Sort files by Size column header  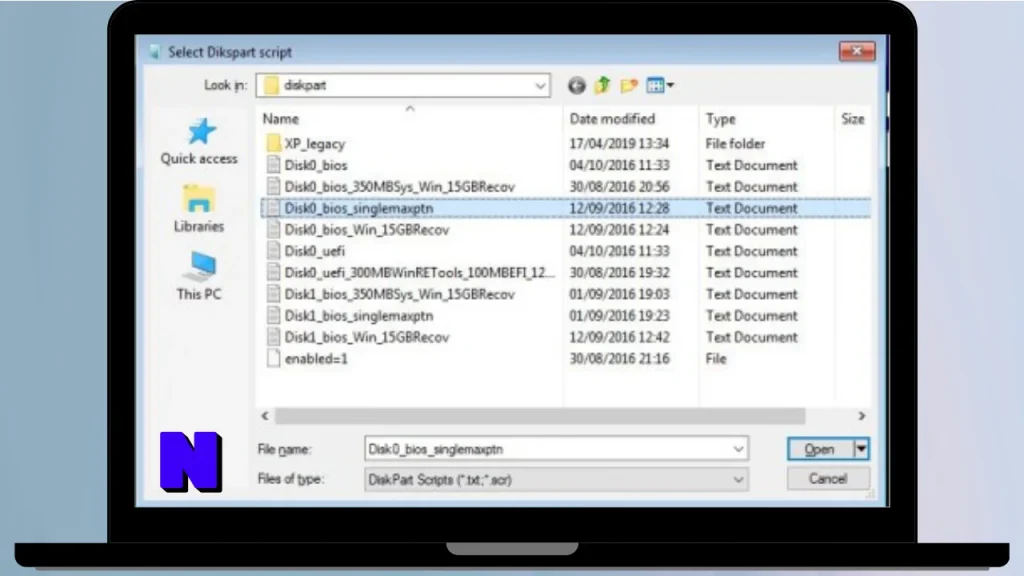(853, 119)
